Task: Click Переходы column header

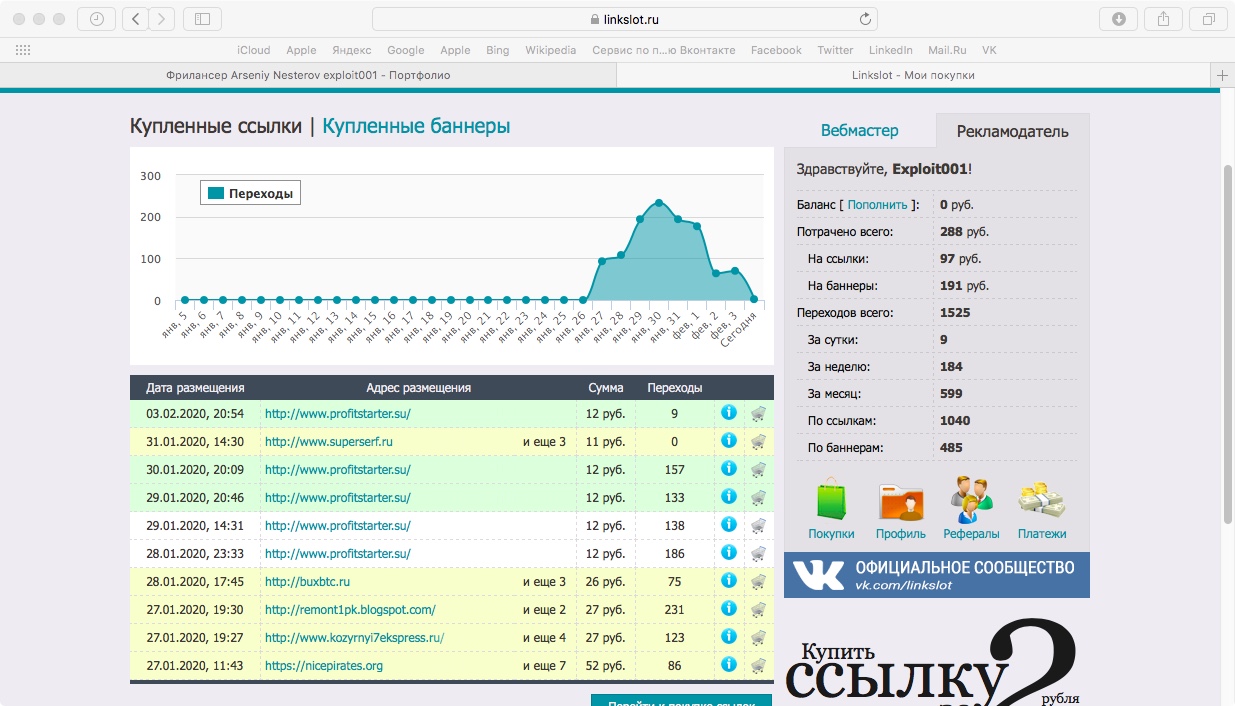Action: point(675,387)
